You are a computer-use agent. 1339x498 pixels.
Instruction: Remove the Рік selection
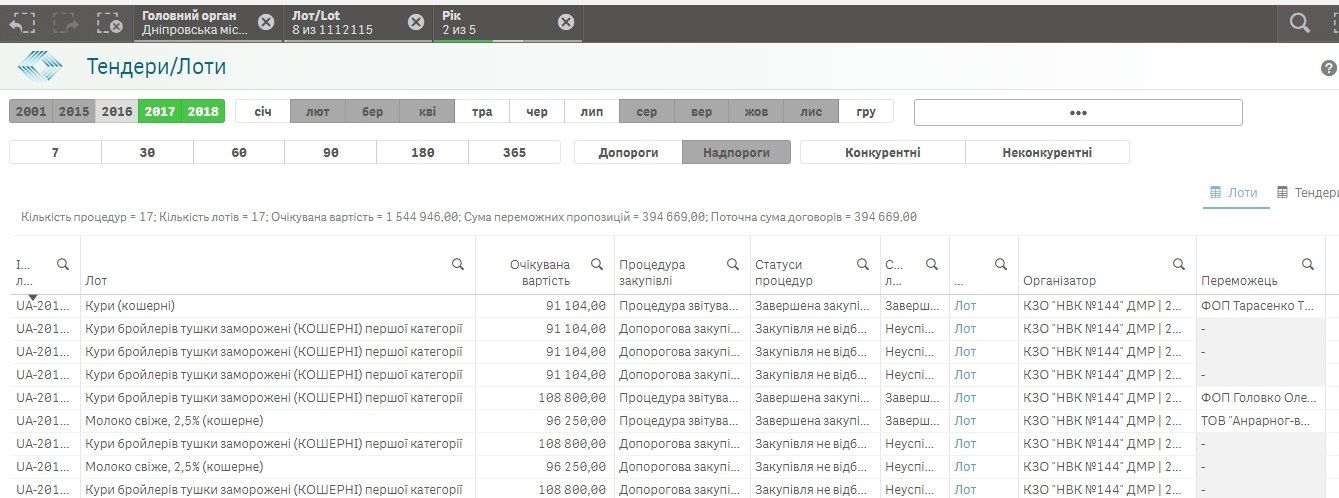566,22
